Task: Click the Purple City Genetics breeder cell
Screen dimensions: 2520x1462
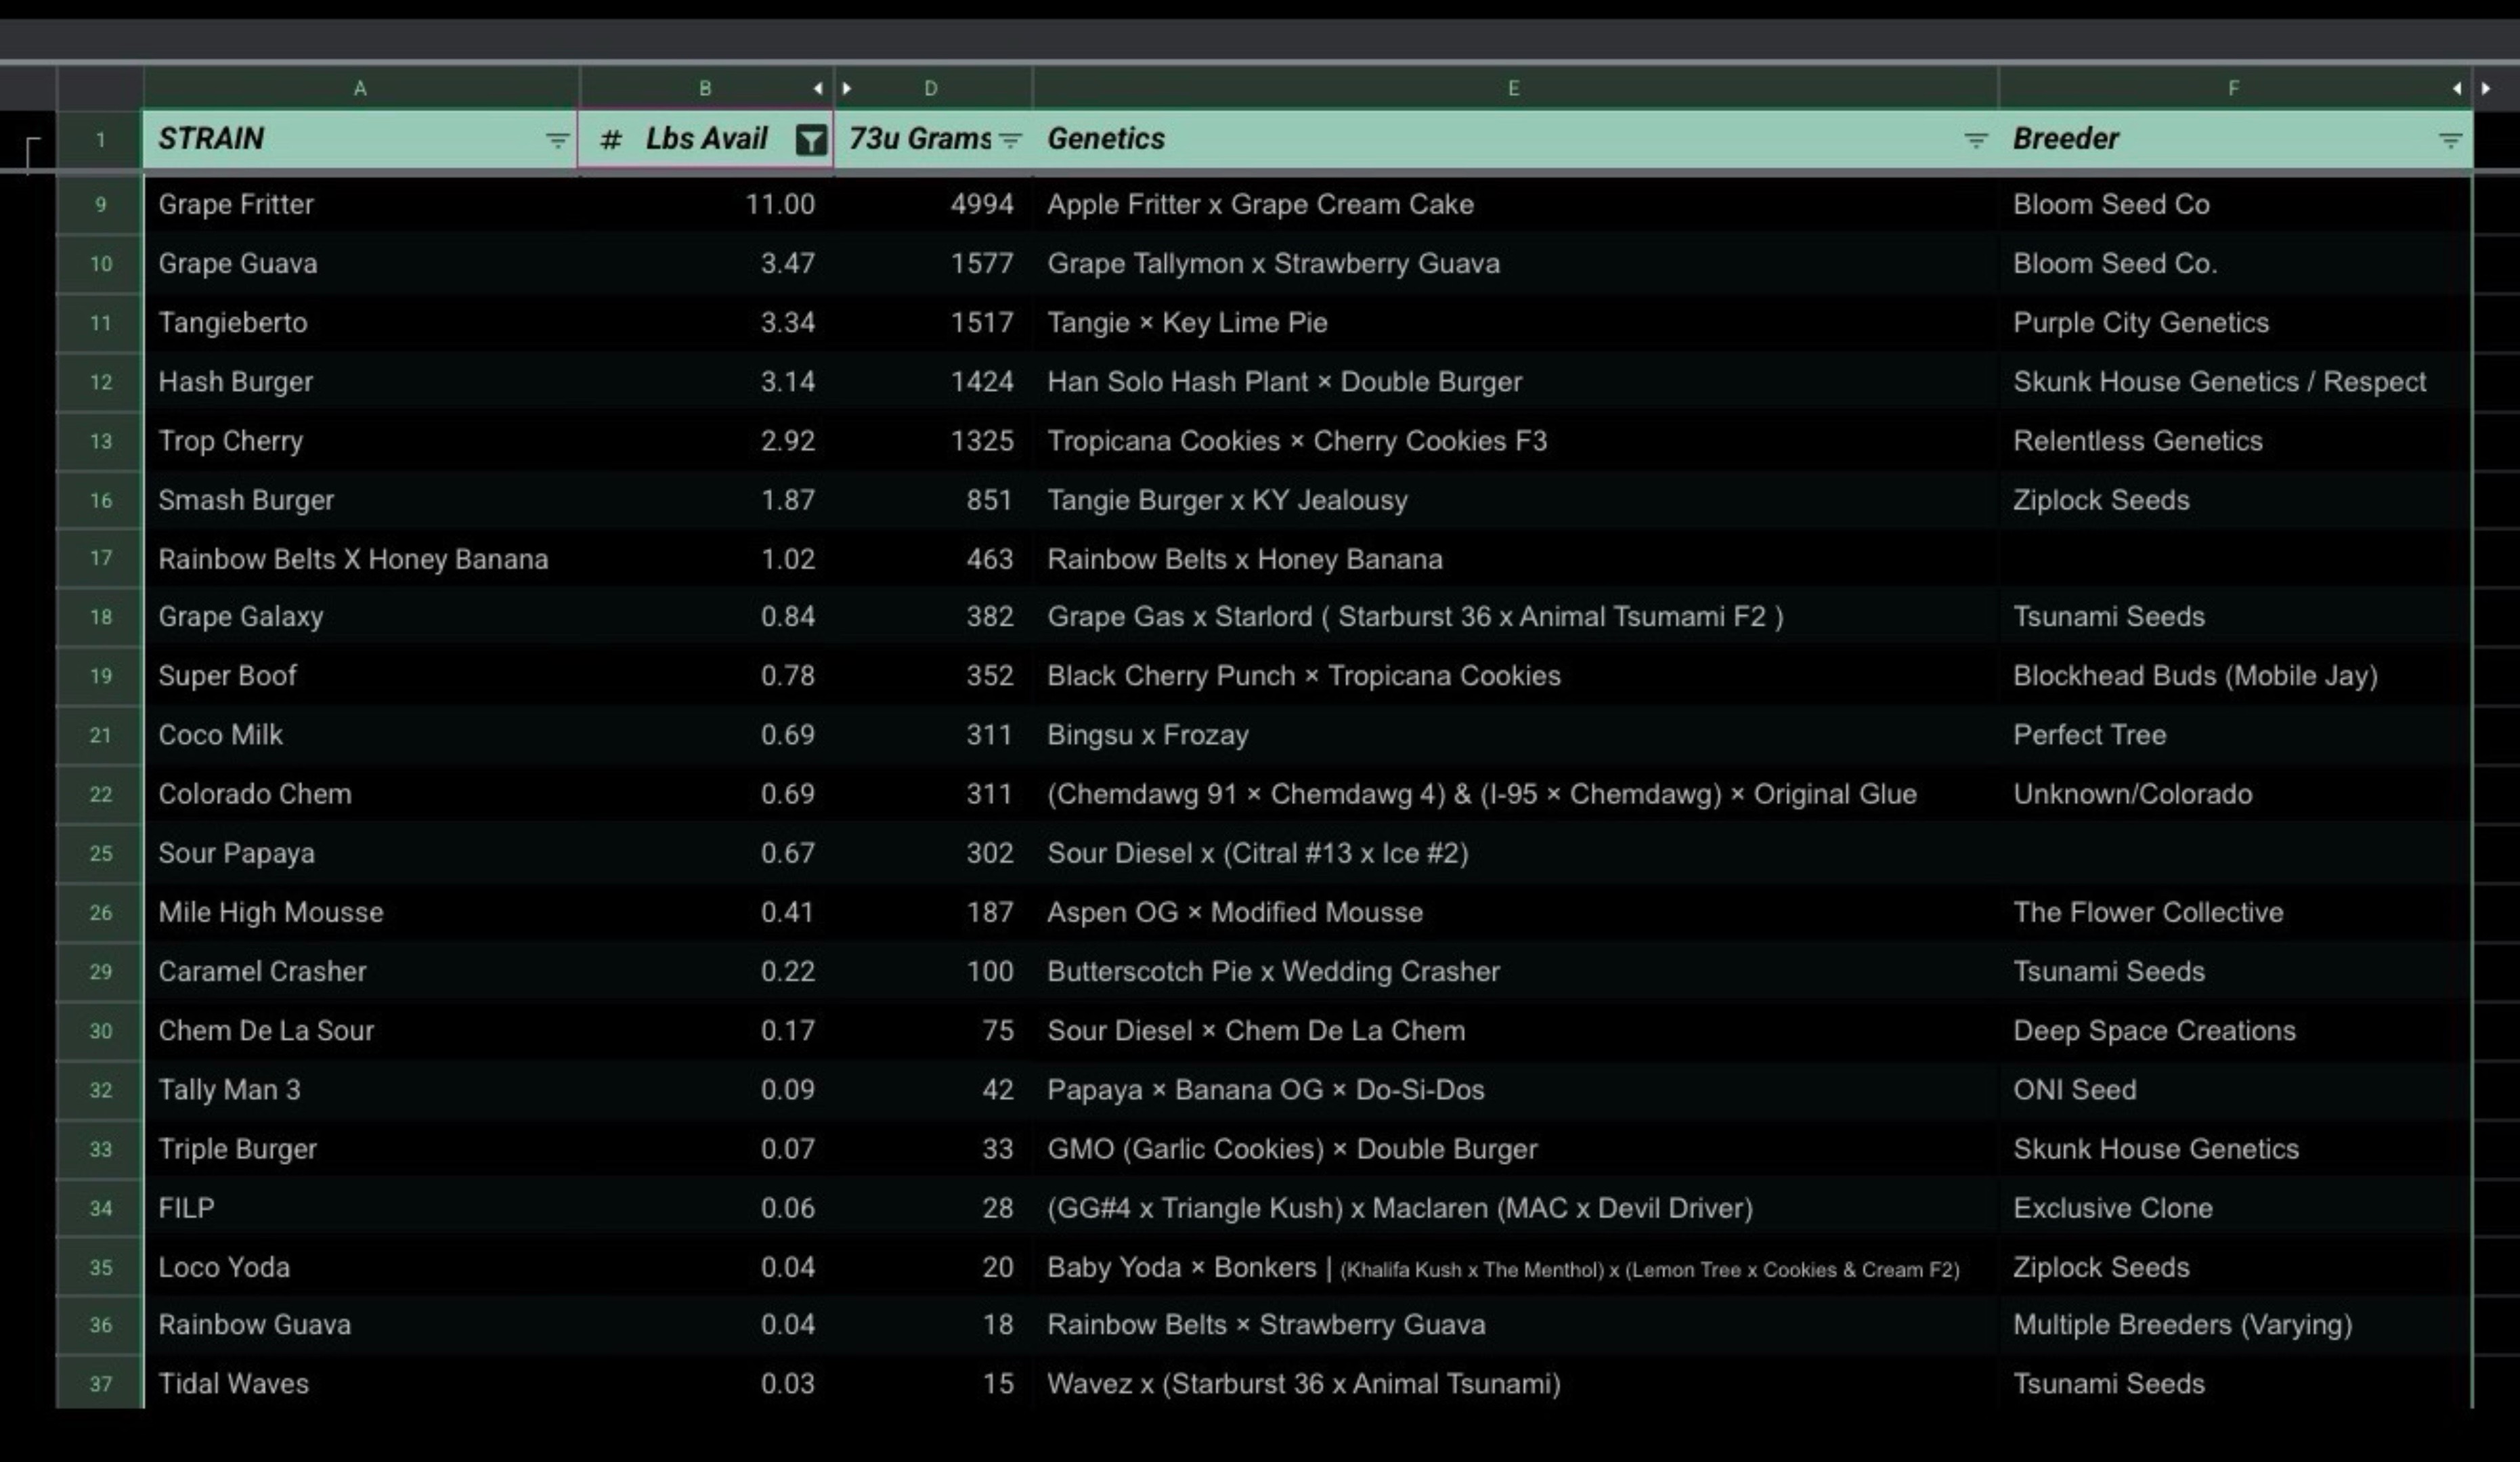Action: pyautogui.click(x=2235, y=323)
